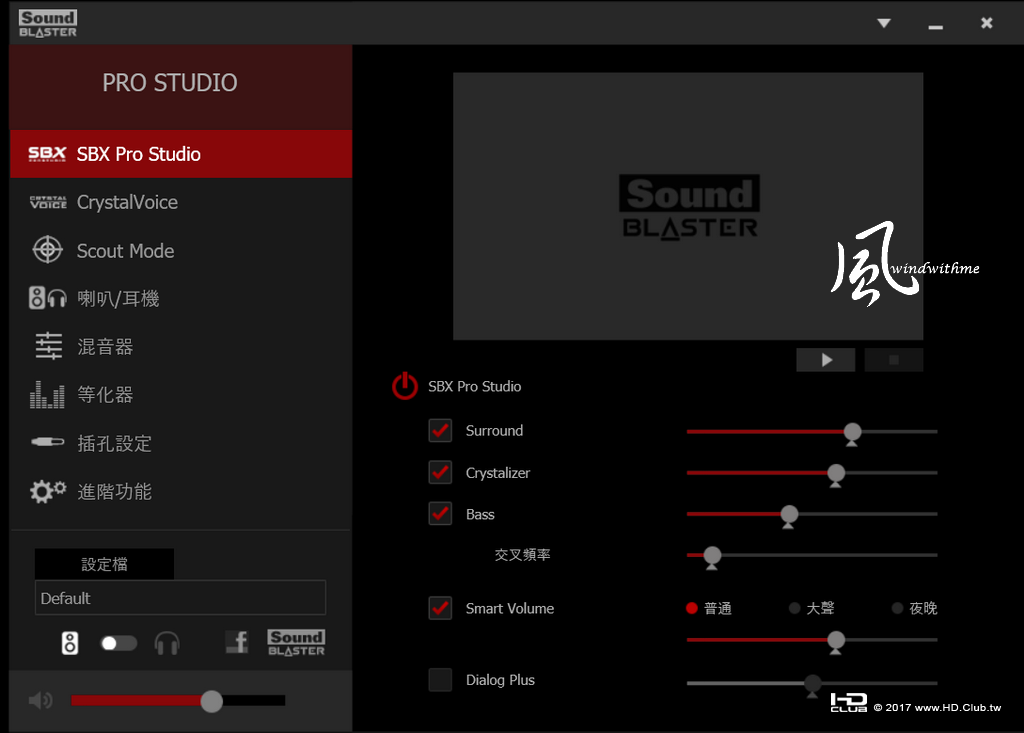This screenshot has width=1024, height=733.
Task: Open the title bar dropdown arrow menu
Action: 883,23
